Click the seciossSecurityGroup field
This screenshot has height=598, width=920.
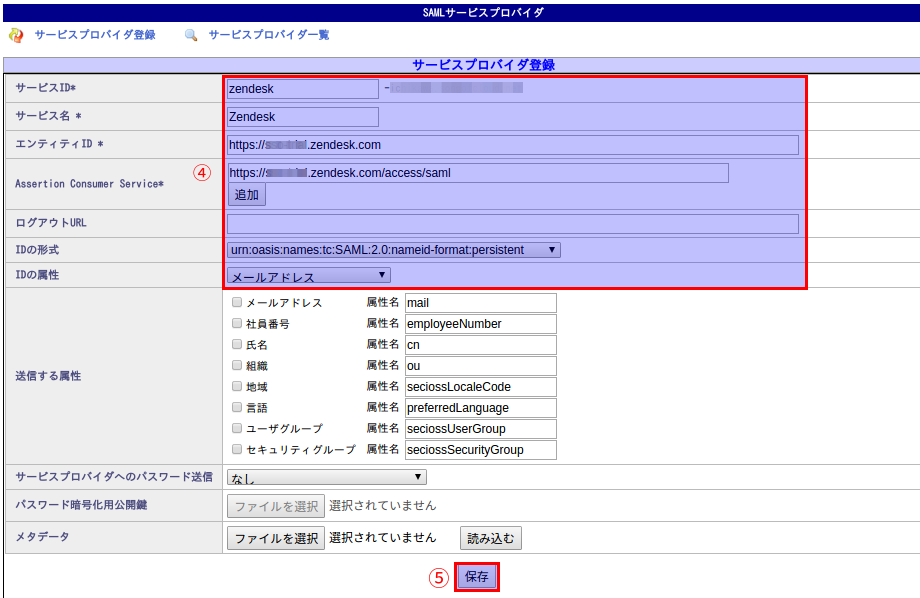(481, 450)
